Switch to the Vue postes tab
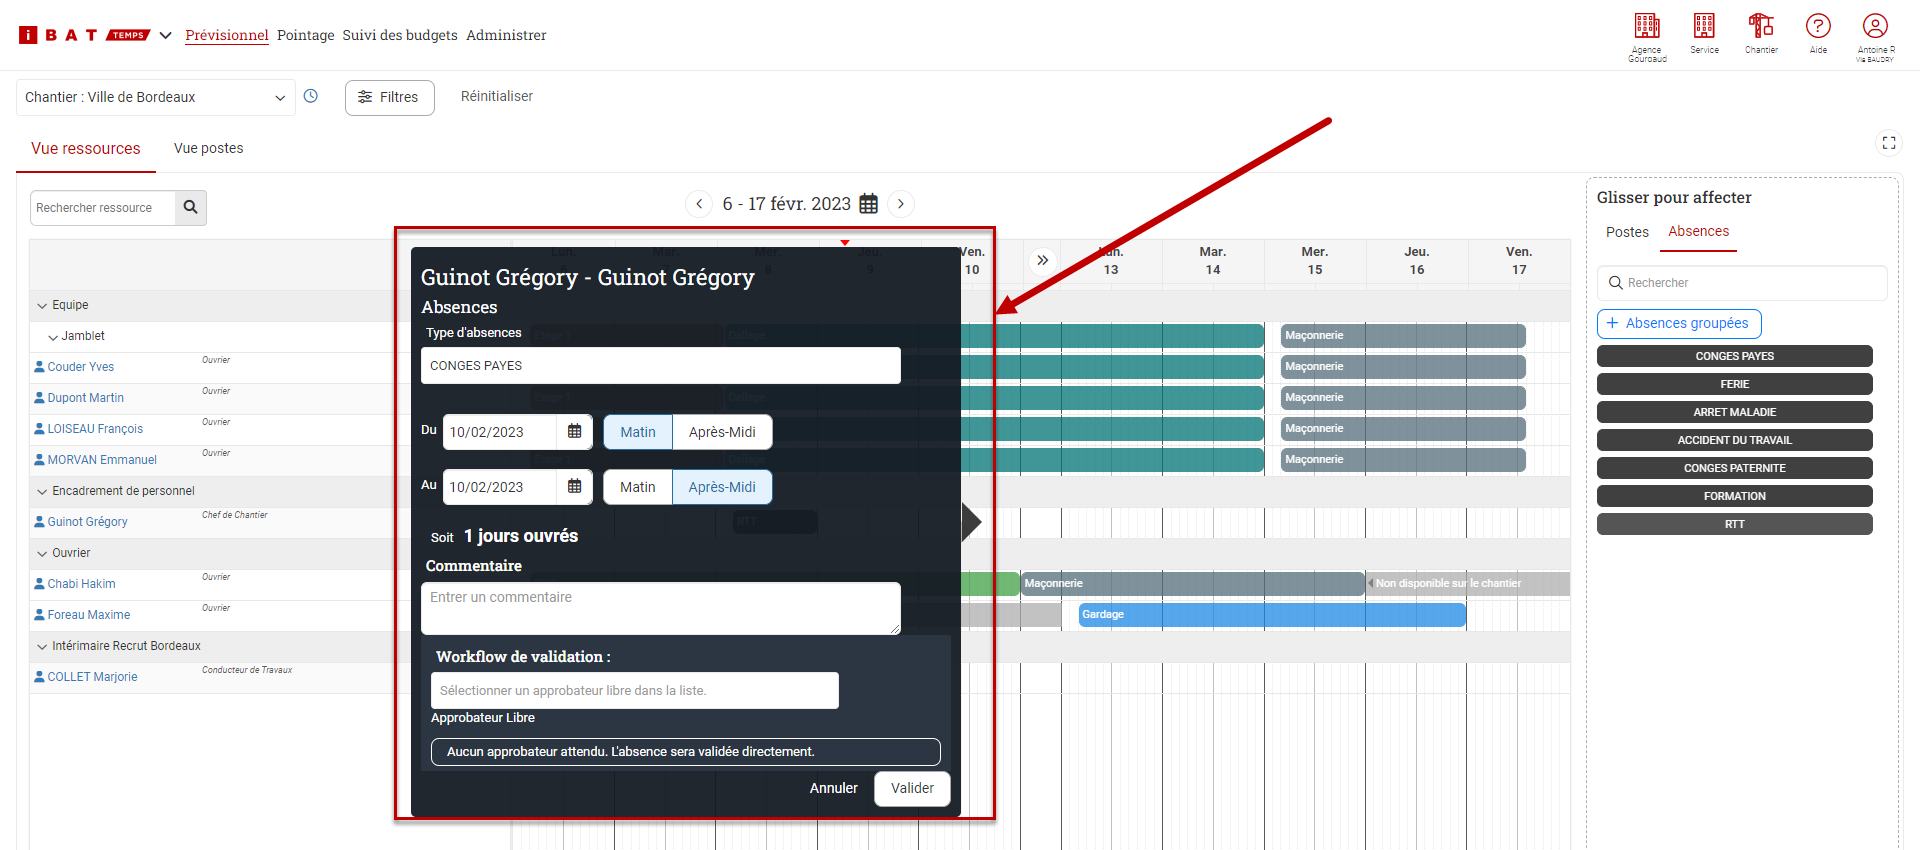The height and width of the screenshot is (850, 1920). pos(208,148)
